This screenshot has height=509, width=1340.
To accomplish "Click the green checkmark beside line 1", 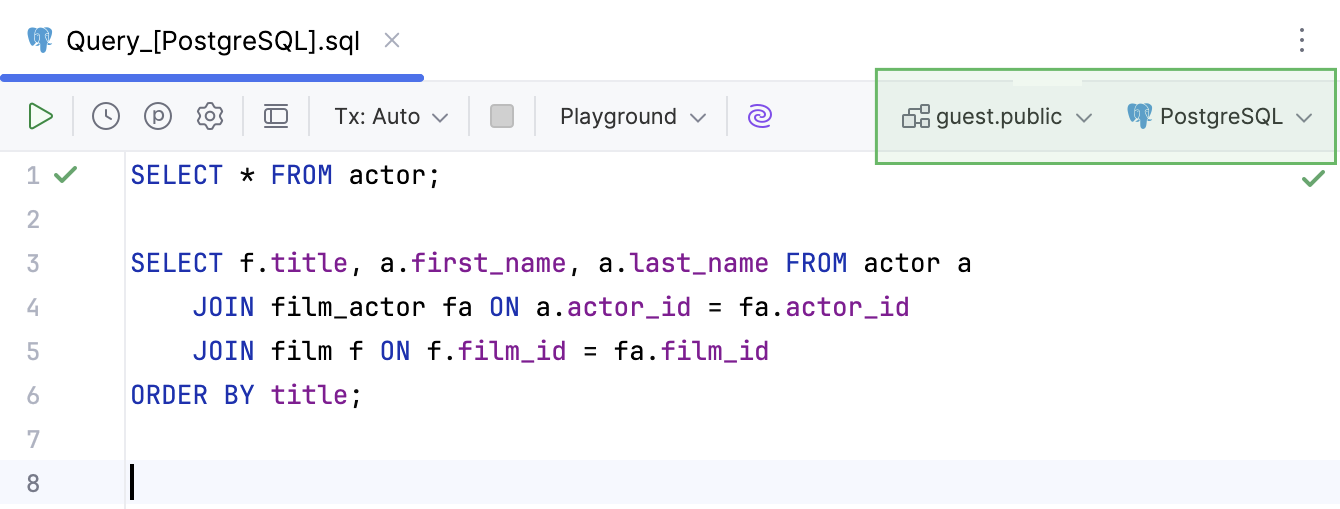I will pyautogui.click(x=65, y=176).
